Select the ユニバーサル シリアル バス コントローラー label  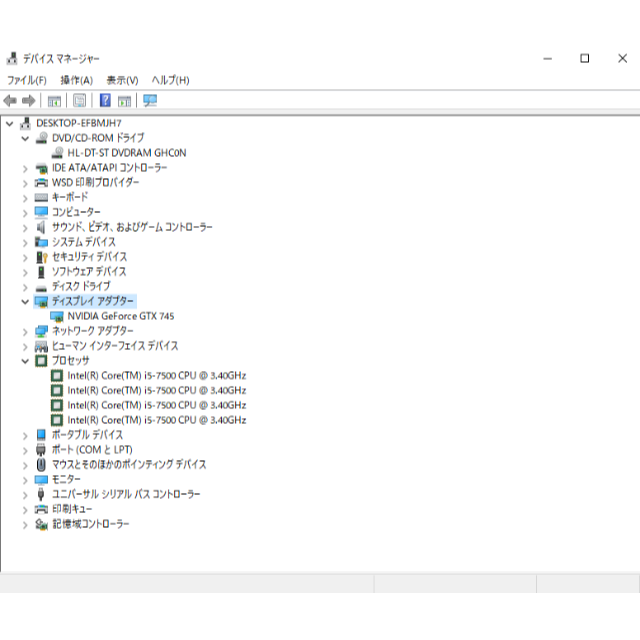tap(126, 494)
